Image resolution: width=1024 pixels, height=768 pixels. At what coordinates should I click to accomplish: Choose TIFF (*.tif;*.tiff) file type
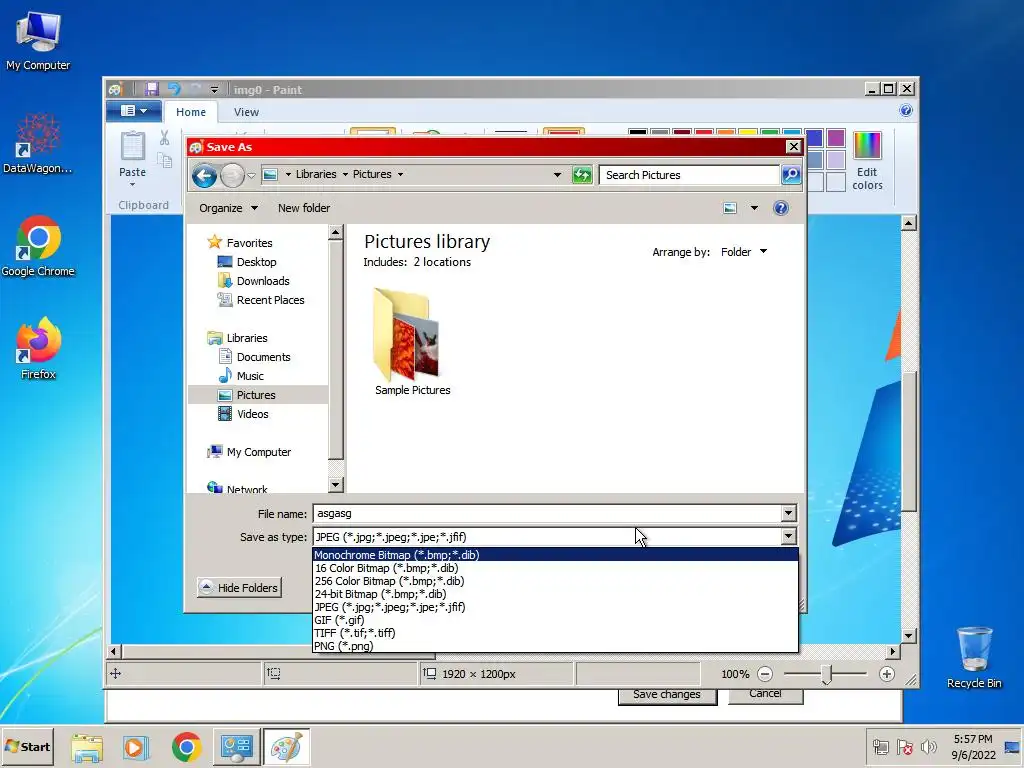(x=555, y=633)
